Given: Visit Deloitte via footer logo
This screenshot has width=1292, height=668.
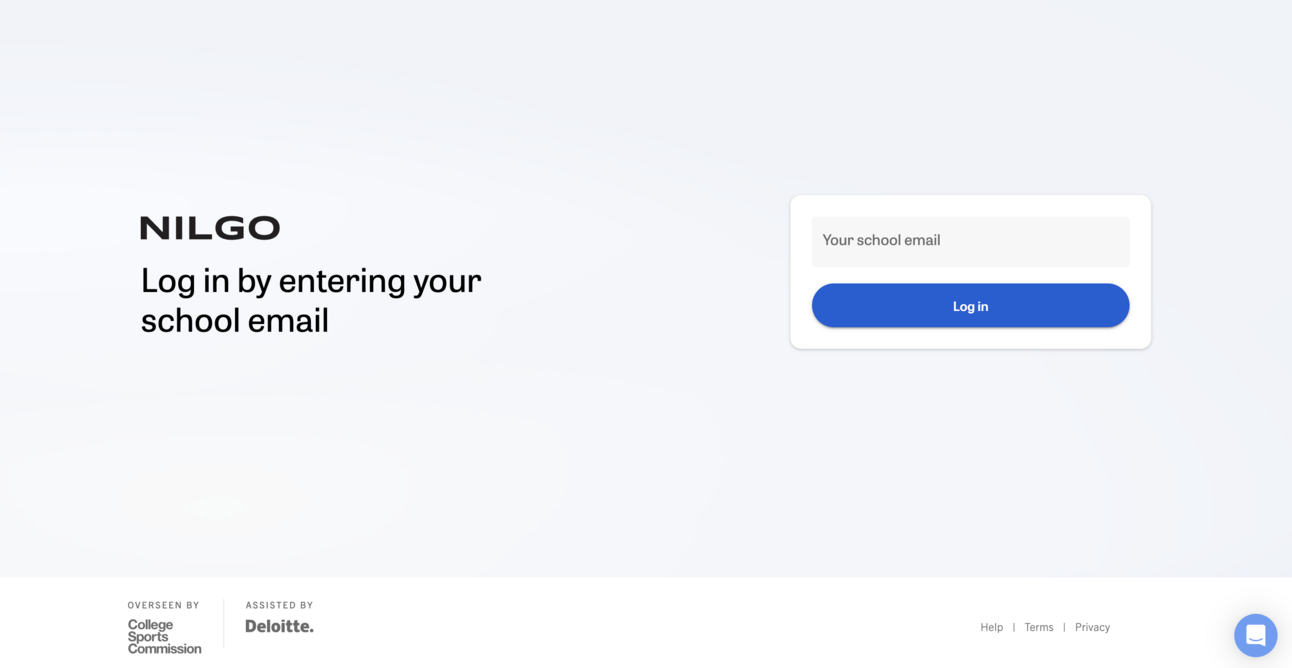Looking at the screenshot, I should (279, 625).
